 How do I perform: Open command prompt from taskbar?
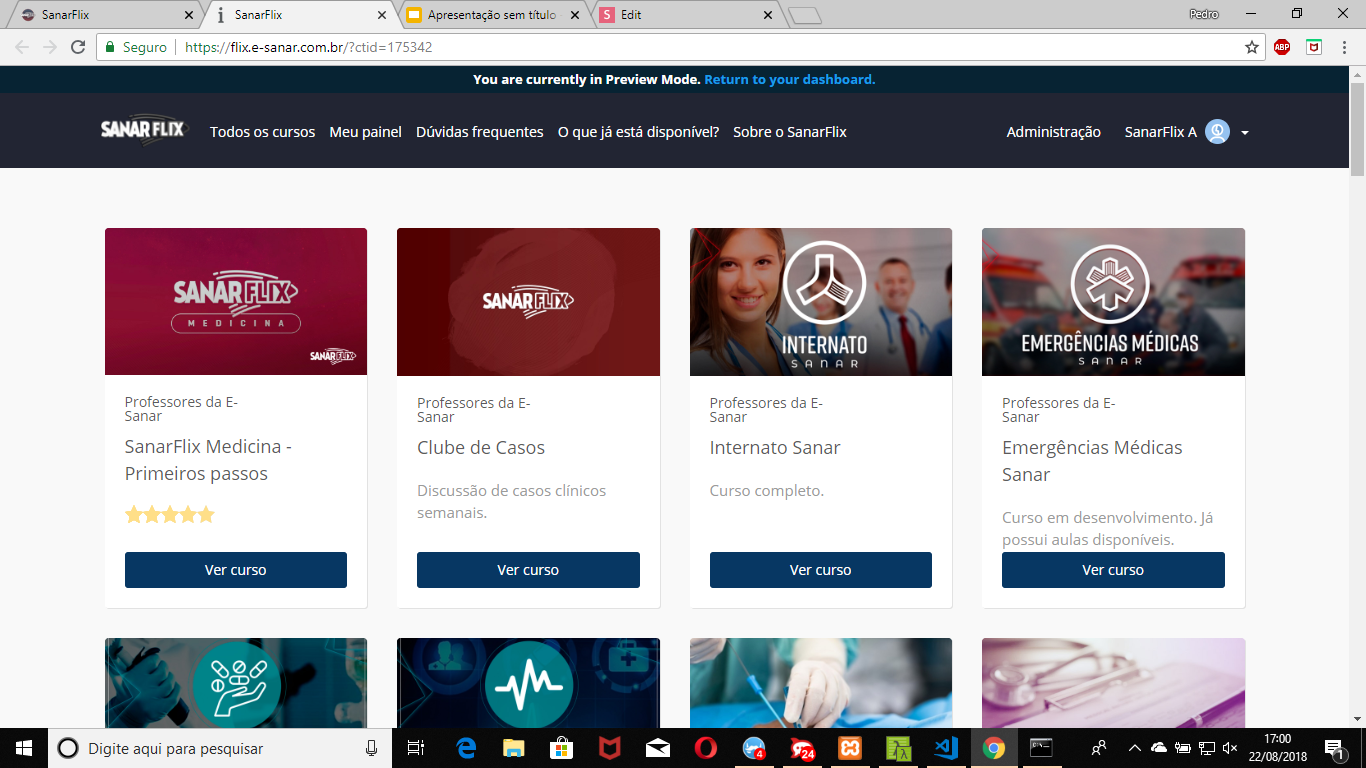click(x=1042, y=748)
